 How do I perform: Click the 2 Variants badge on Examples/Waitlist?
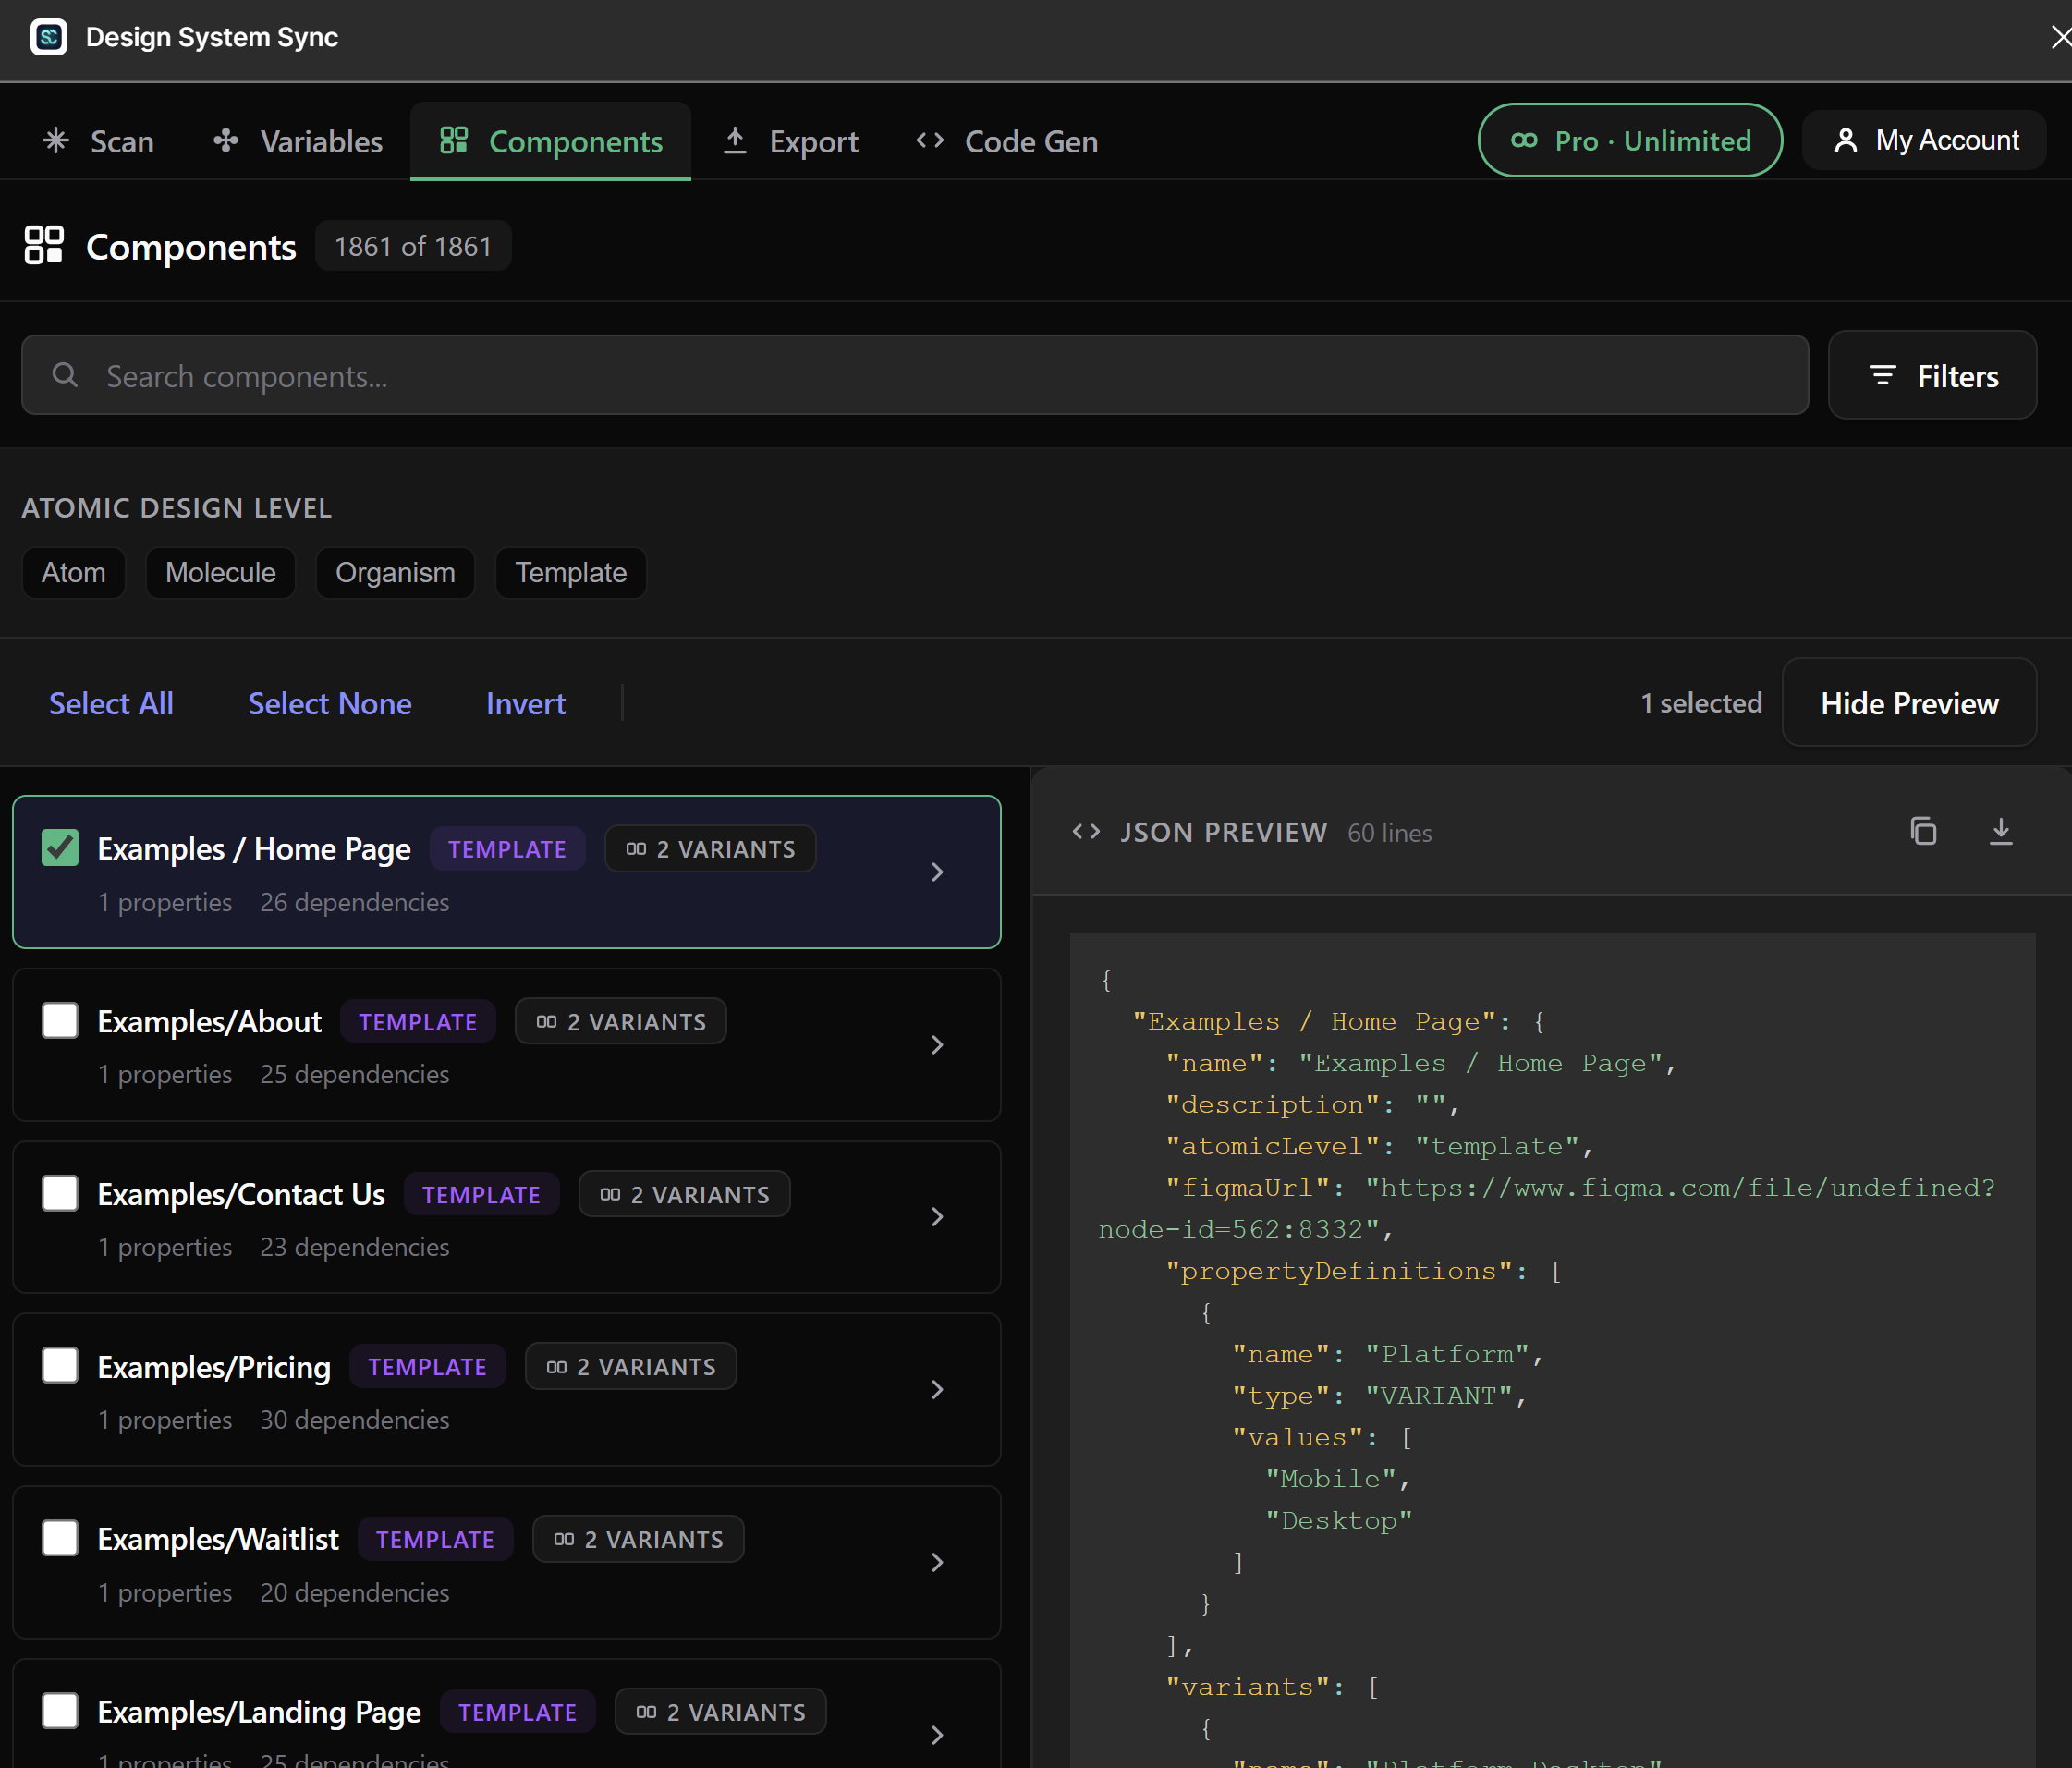(x=639, y=1540)
